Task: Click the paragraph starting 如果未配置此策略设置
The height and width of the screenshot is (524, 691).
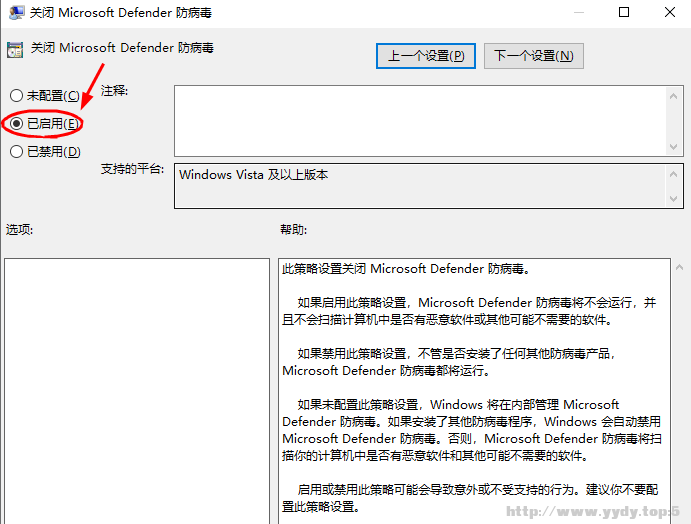Action: click(x=472, y=430)
